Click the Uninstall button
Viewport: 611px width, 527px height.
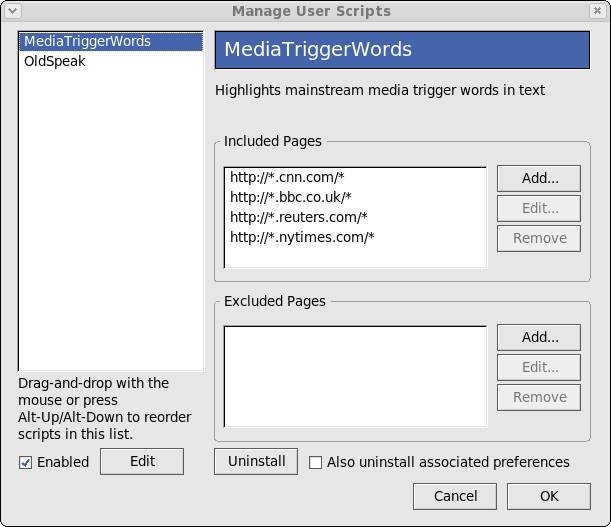(256, 462)
